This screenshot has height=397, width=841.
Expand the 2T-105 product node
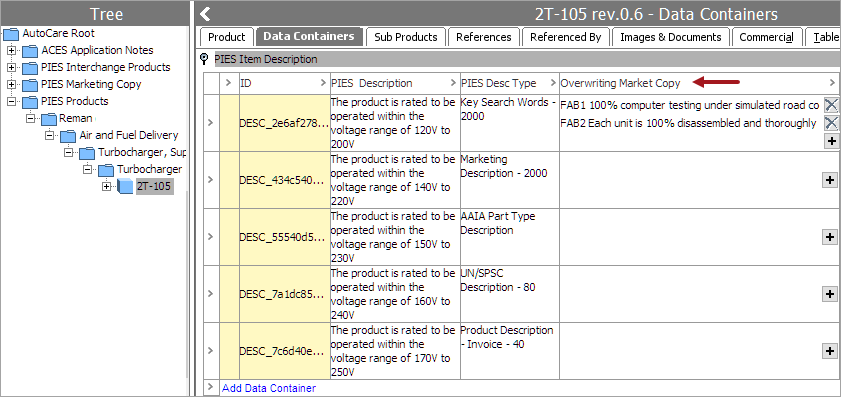pyautogui.click(x=107, y=186)
